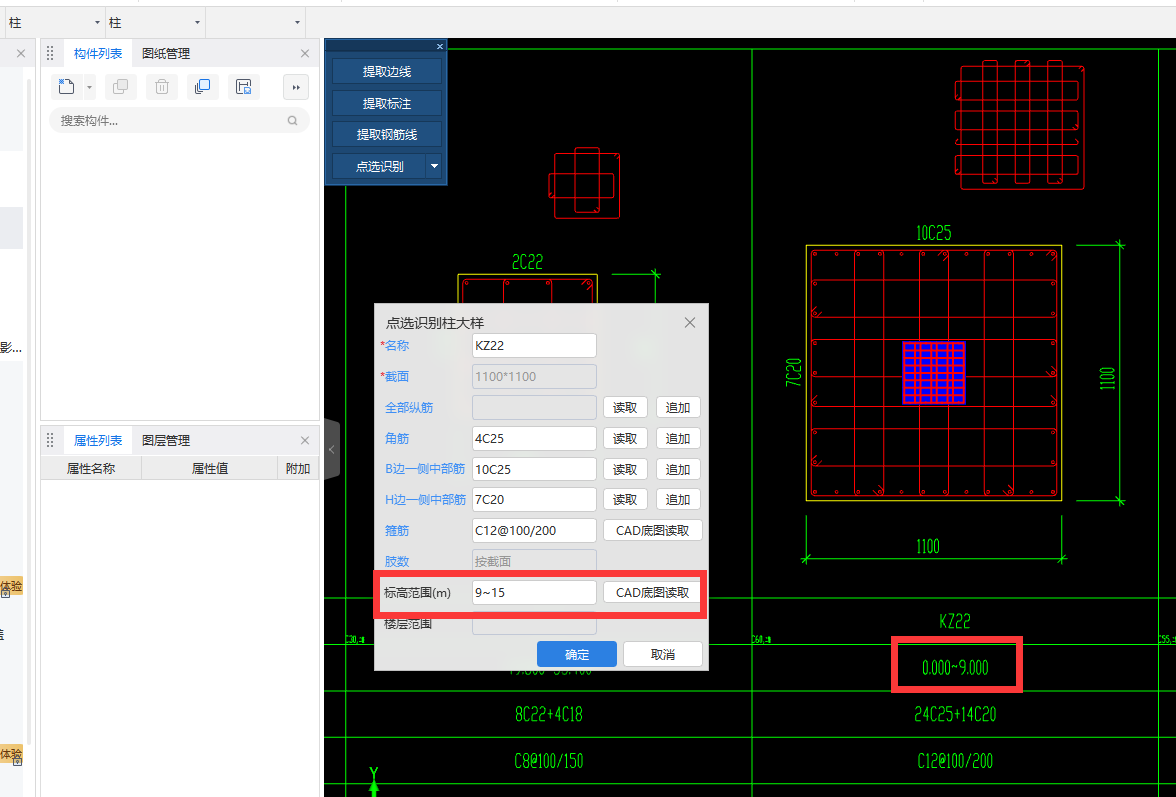Click 读取 for B边一侧中部筋
This screenshot has height=797, width=1176.
point(625,469)
